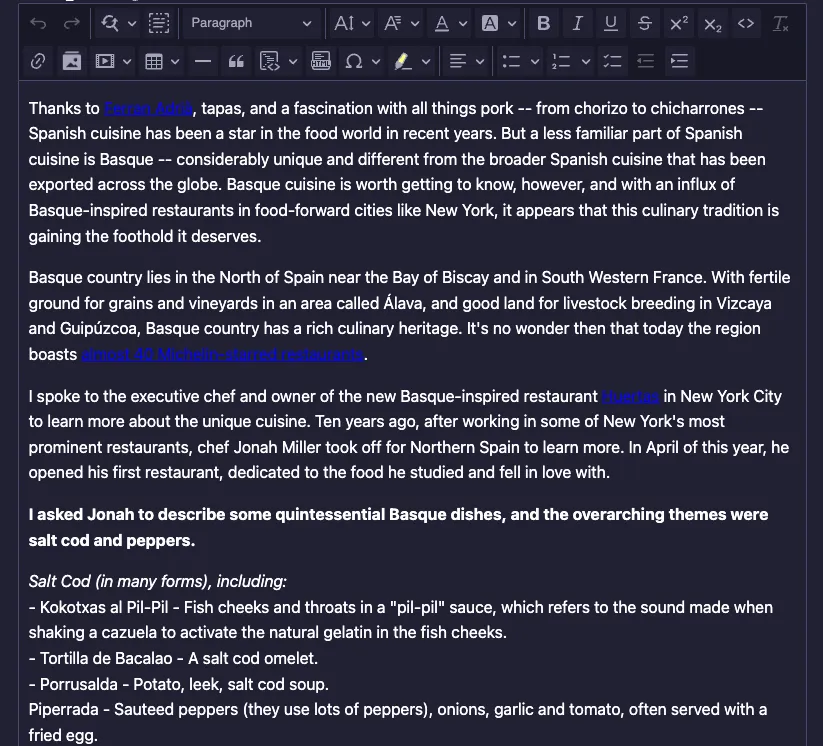The width and height of the screenshot is (823, 746).
Task: Click the Select All icon
Action: 159,23
